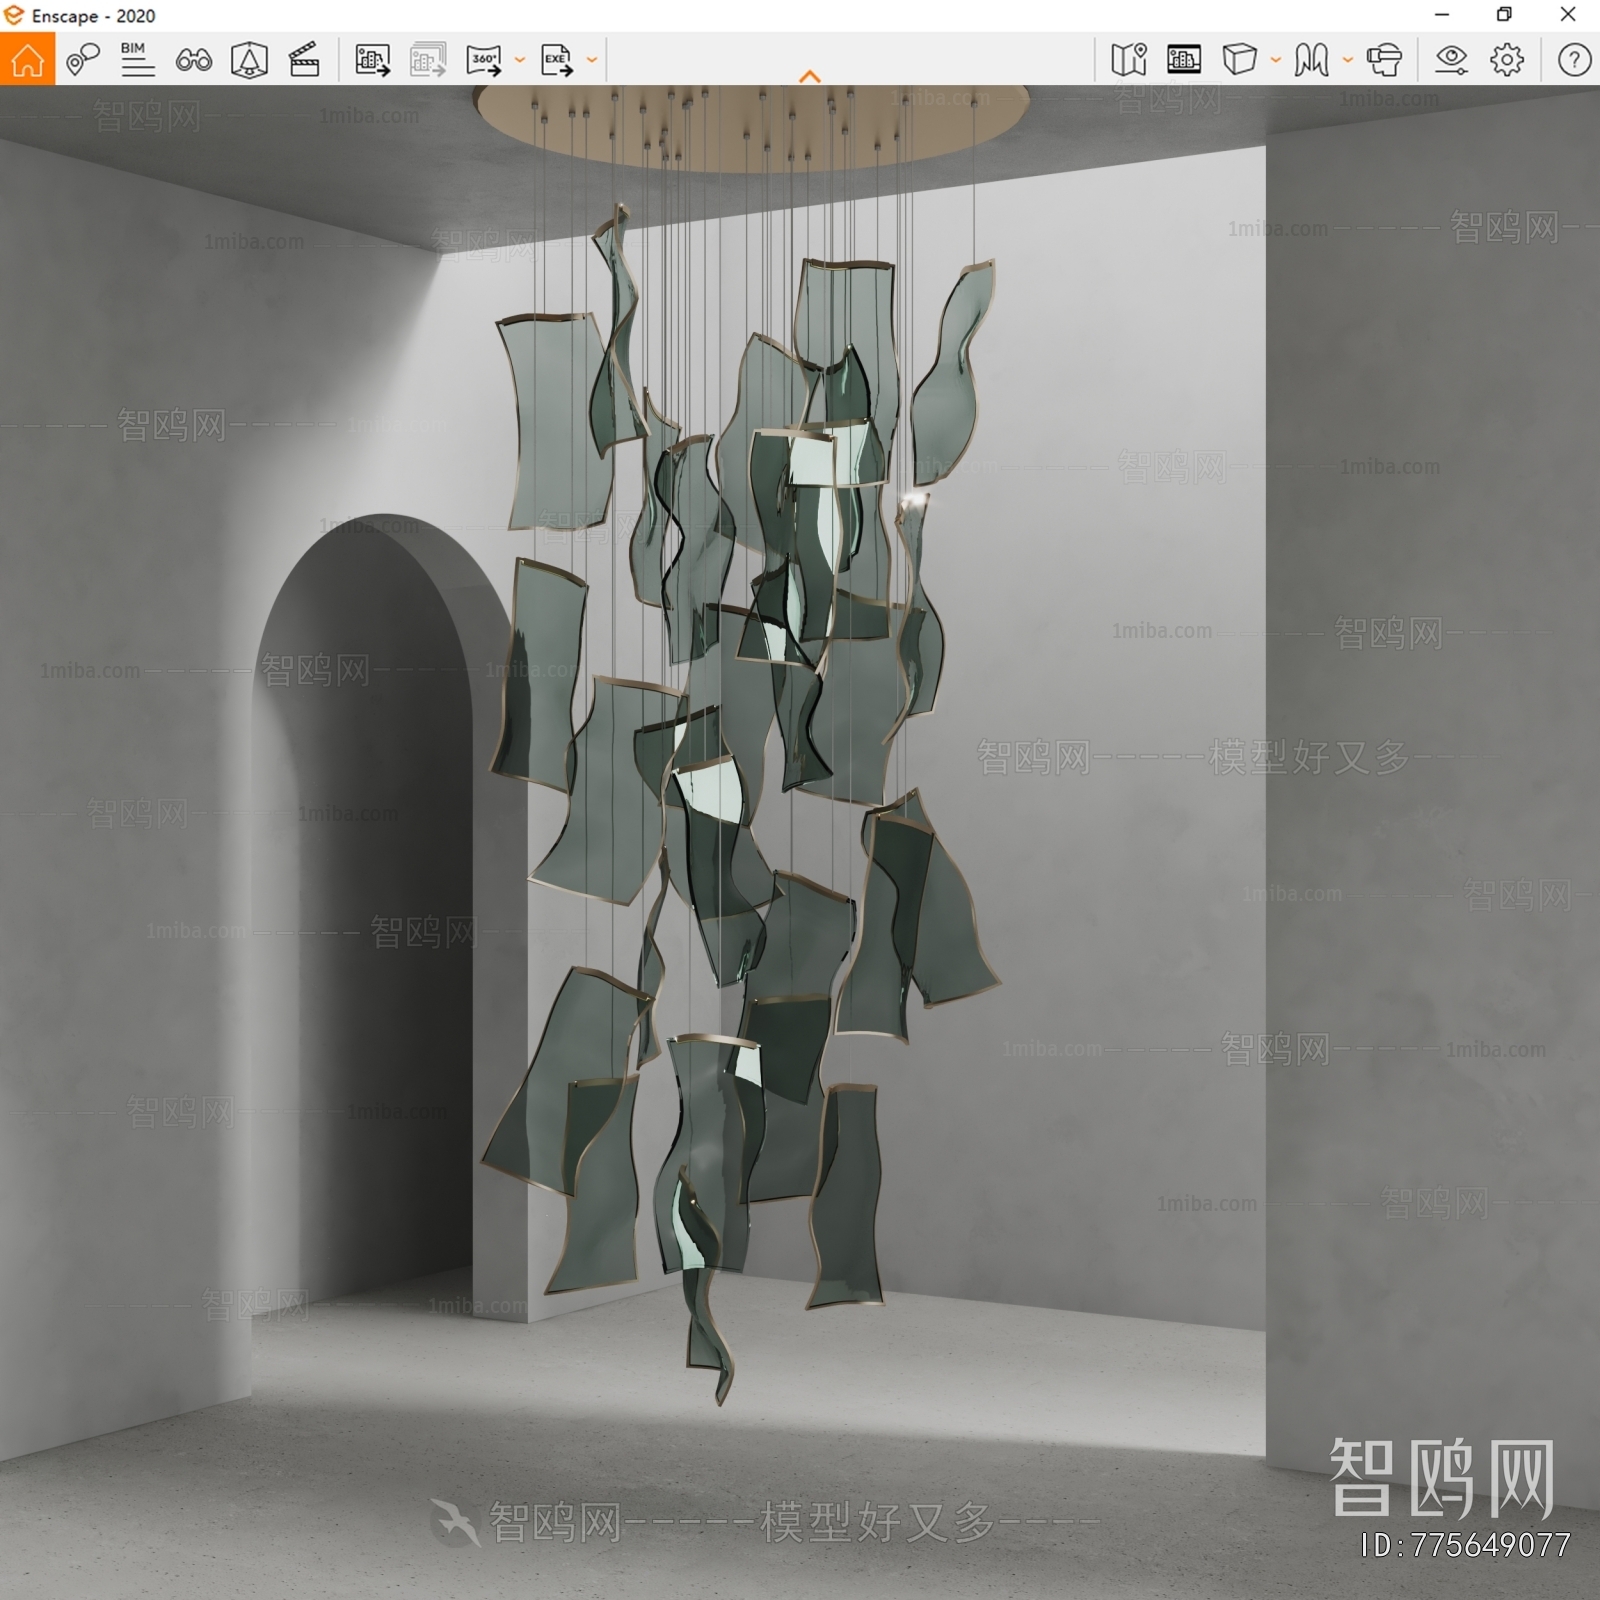Export a 360° panorama

pyautogui.click(x=485, y=60)
